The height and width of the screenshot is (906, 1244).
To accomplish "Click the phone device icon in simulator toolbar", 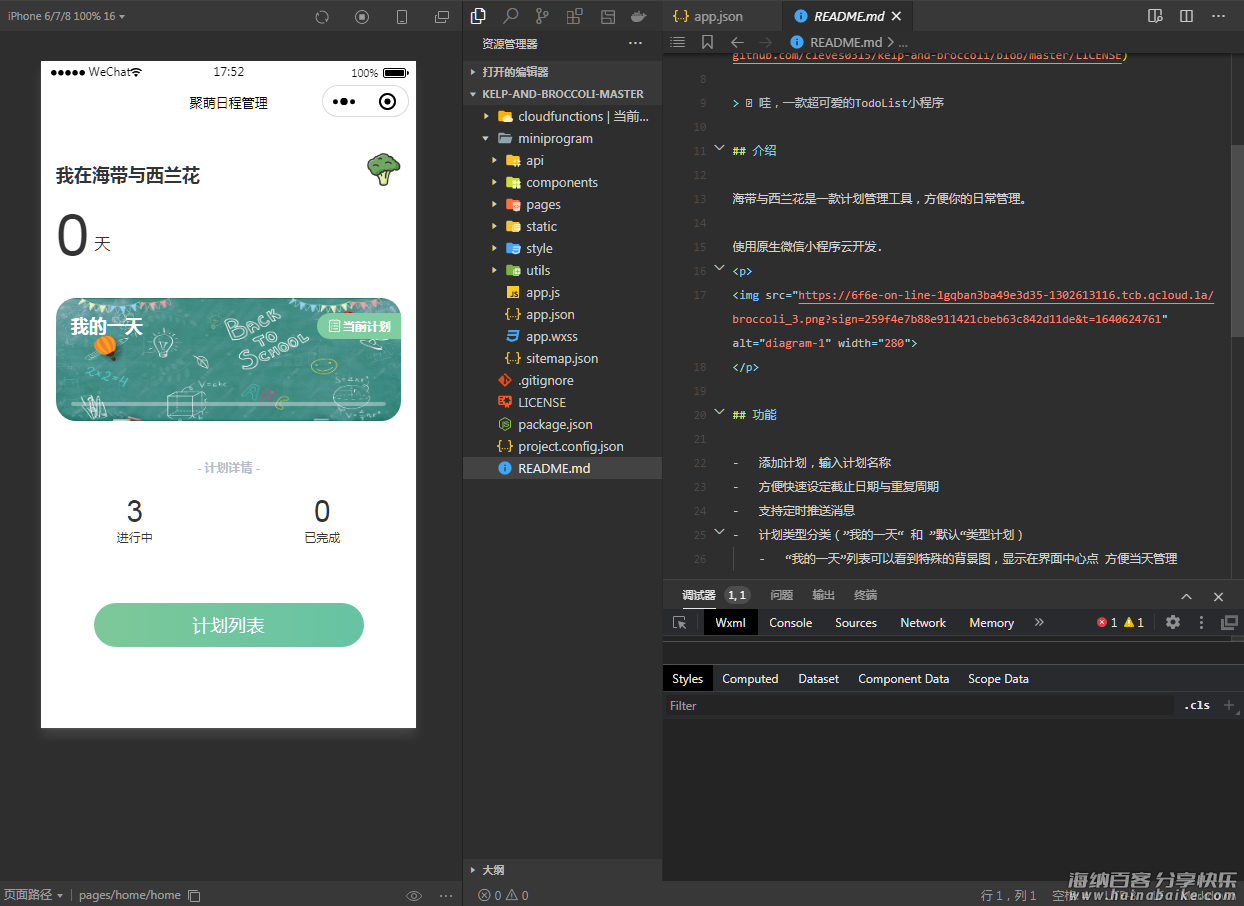I will [402, 17].
